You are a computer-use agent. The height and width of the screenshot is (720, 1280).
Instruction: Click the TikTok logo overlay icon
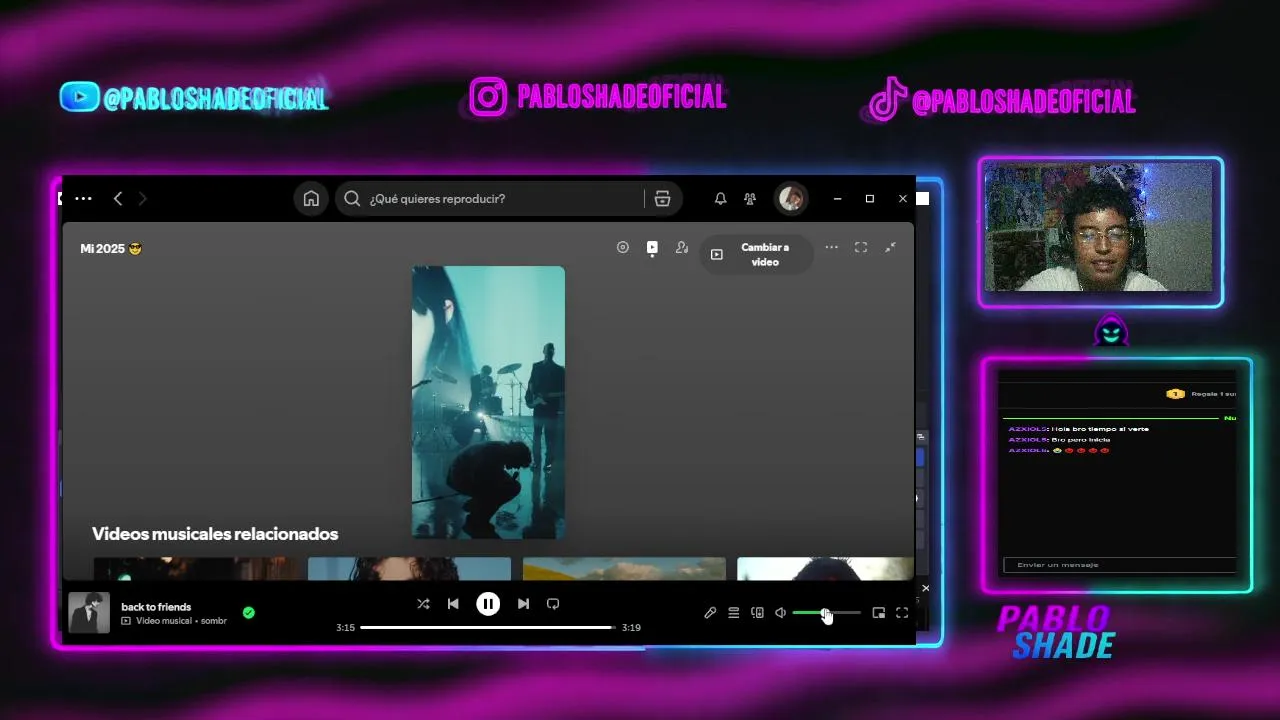point(887,100)
